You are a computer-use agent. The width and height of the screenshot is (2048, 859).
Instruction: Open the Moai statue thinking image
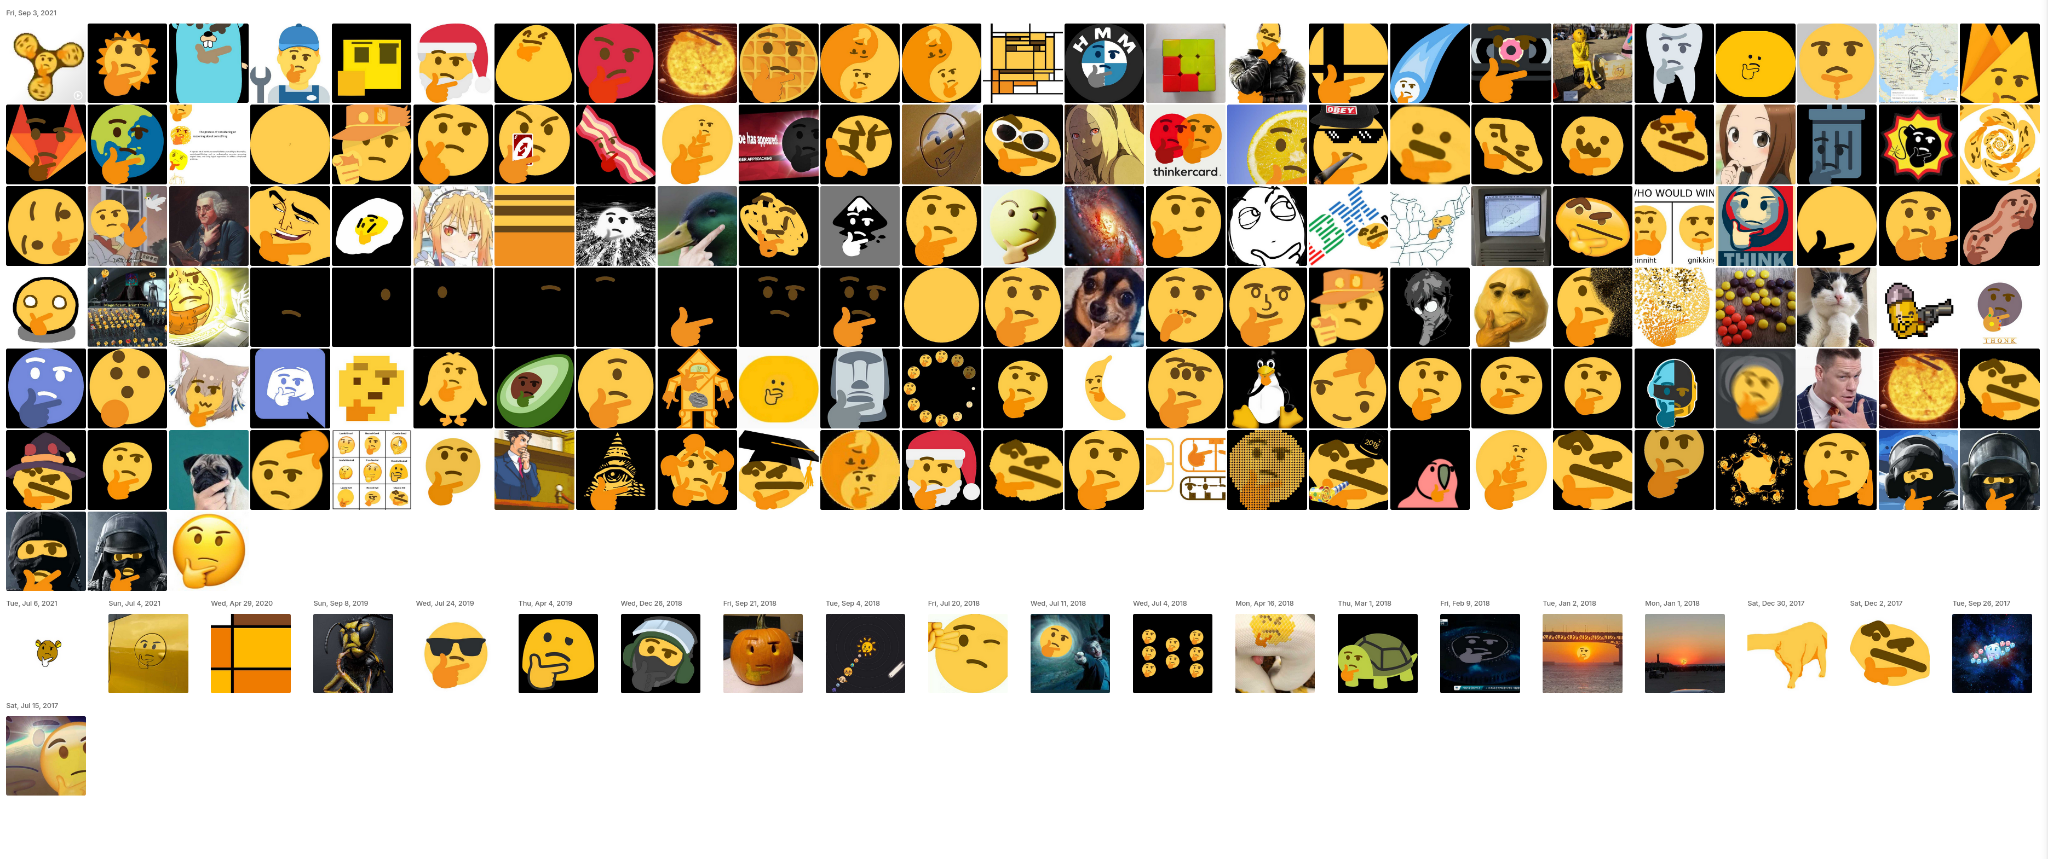[x=860, y=389]
